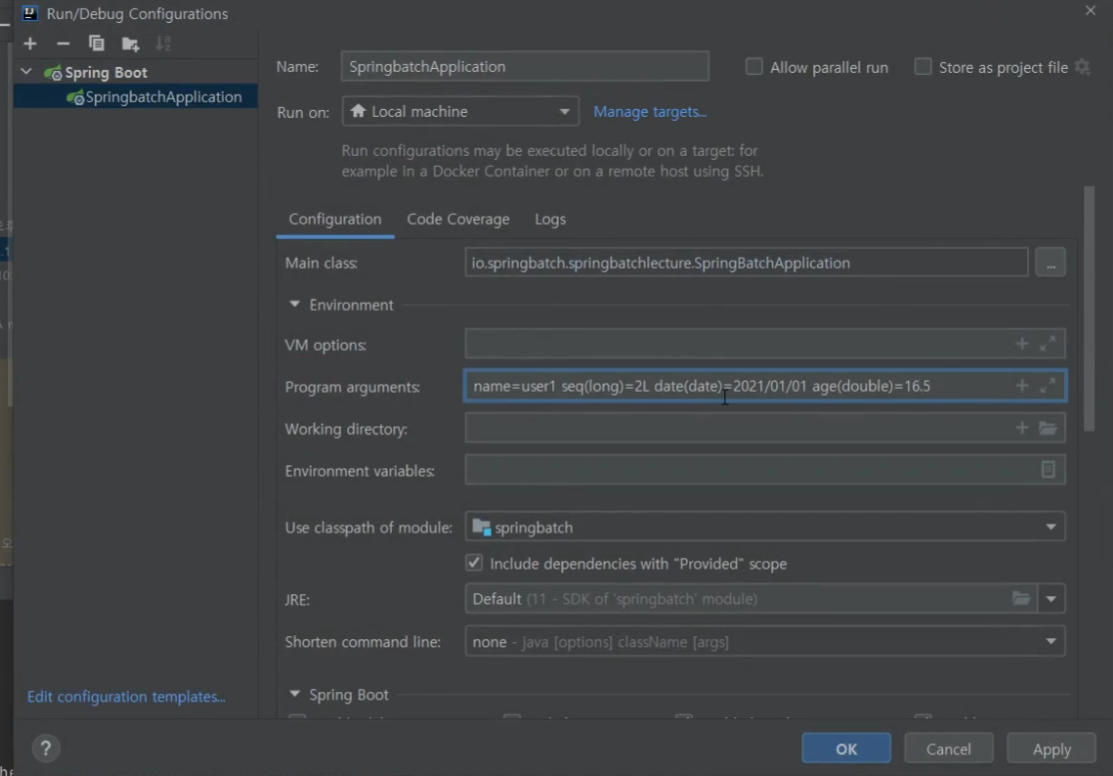This screenshot has height=776, width=1113.
Task: Sort configurations alphabetically
Action: (x=163, y=44)
